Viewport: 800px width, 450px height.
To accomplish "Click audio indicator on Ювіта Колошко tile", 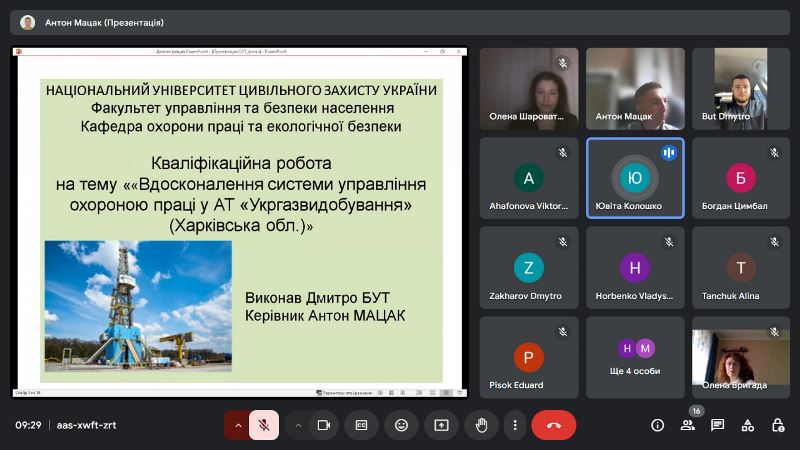I will [669, 153].
